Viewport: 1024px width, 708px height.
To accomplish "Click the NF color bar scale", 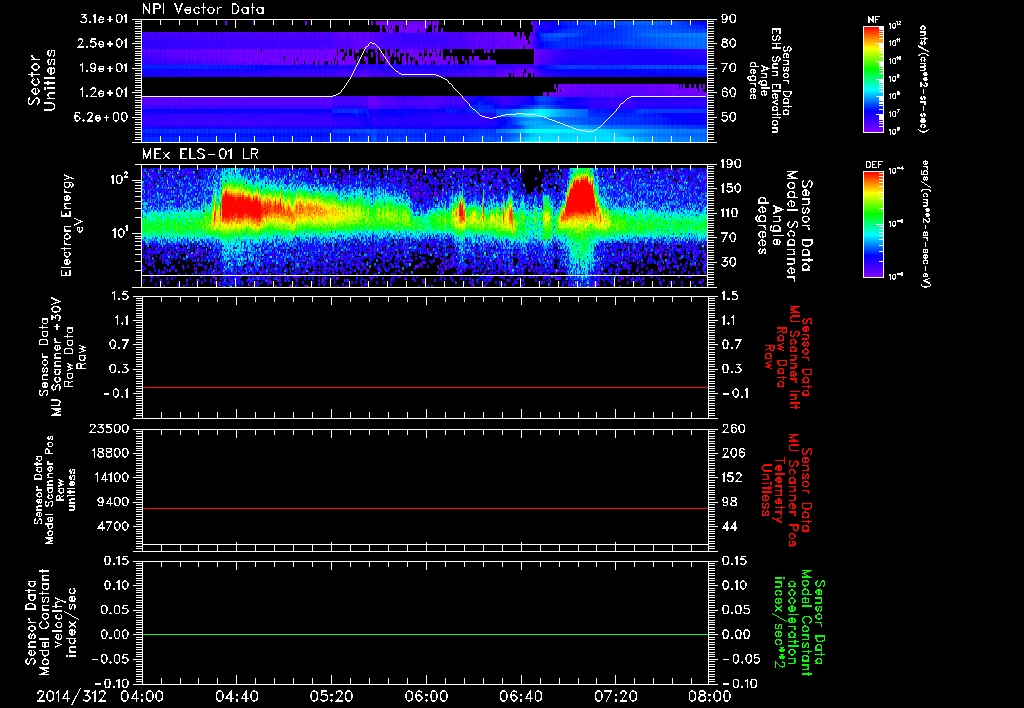I will (873, 78).
